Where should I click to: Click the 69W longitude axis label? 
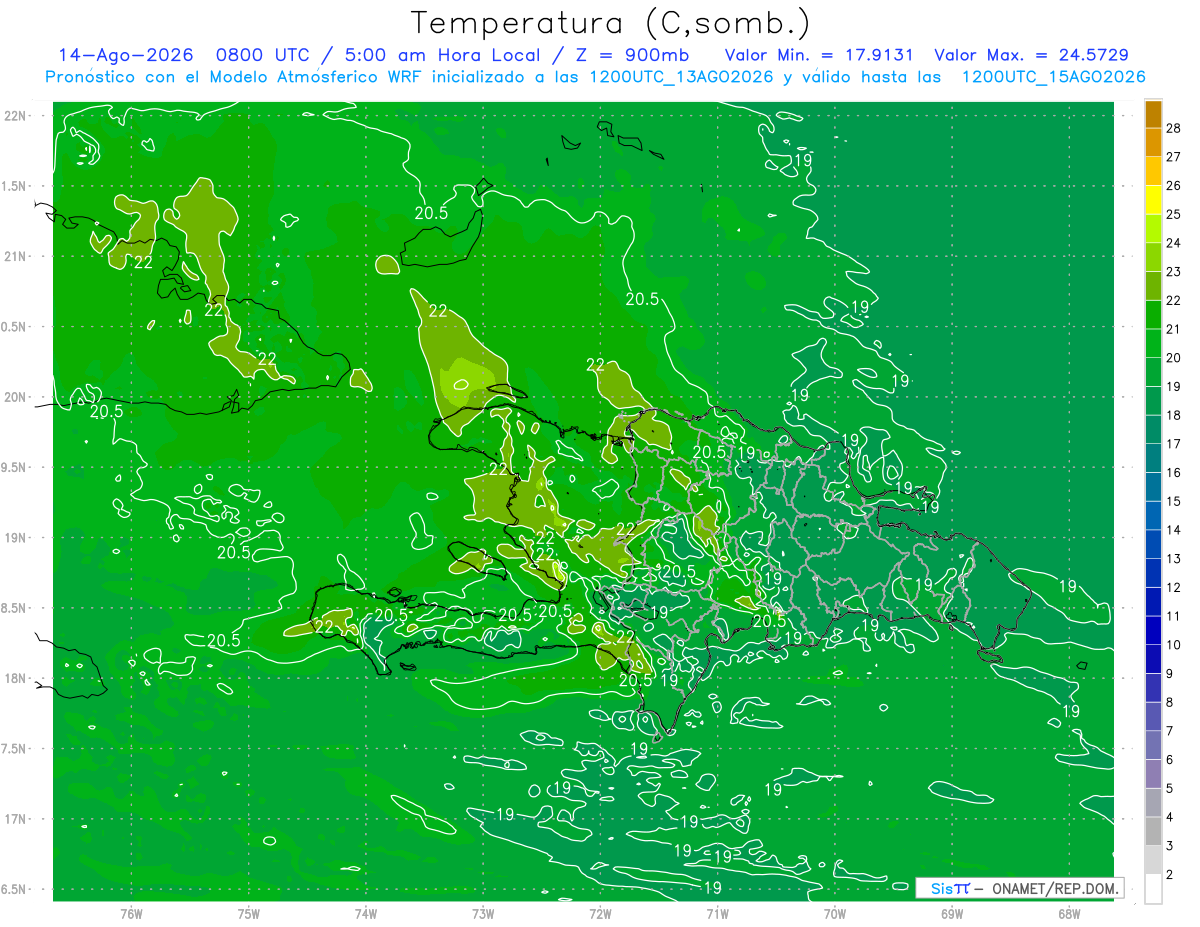pyautogui.click(x=951, y=913)
